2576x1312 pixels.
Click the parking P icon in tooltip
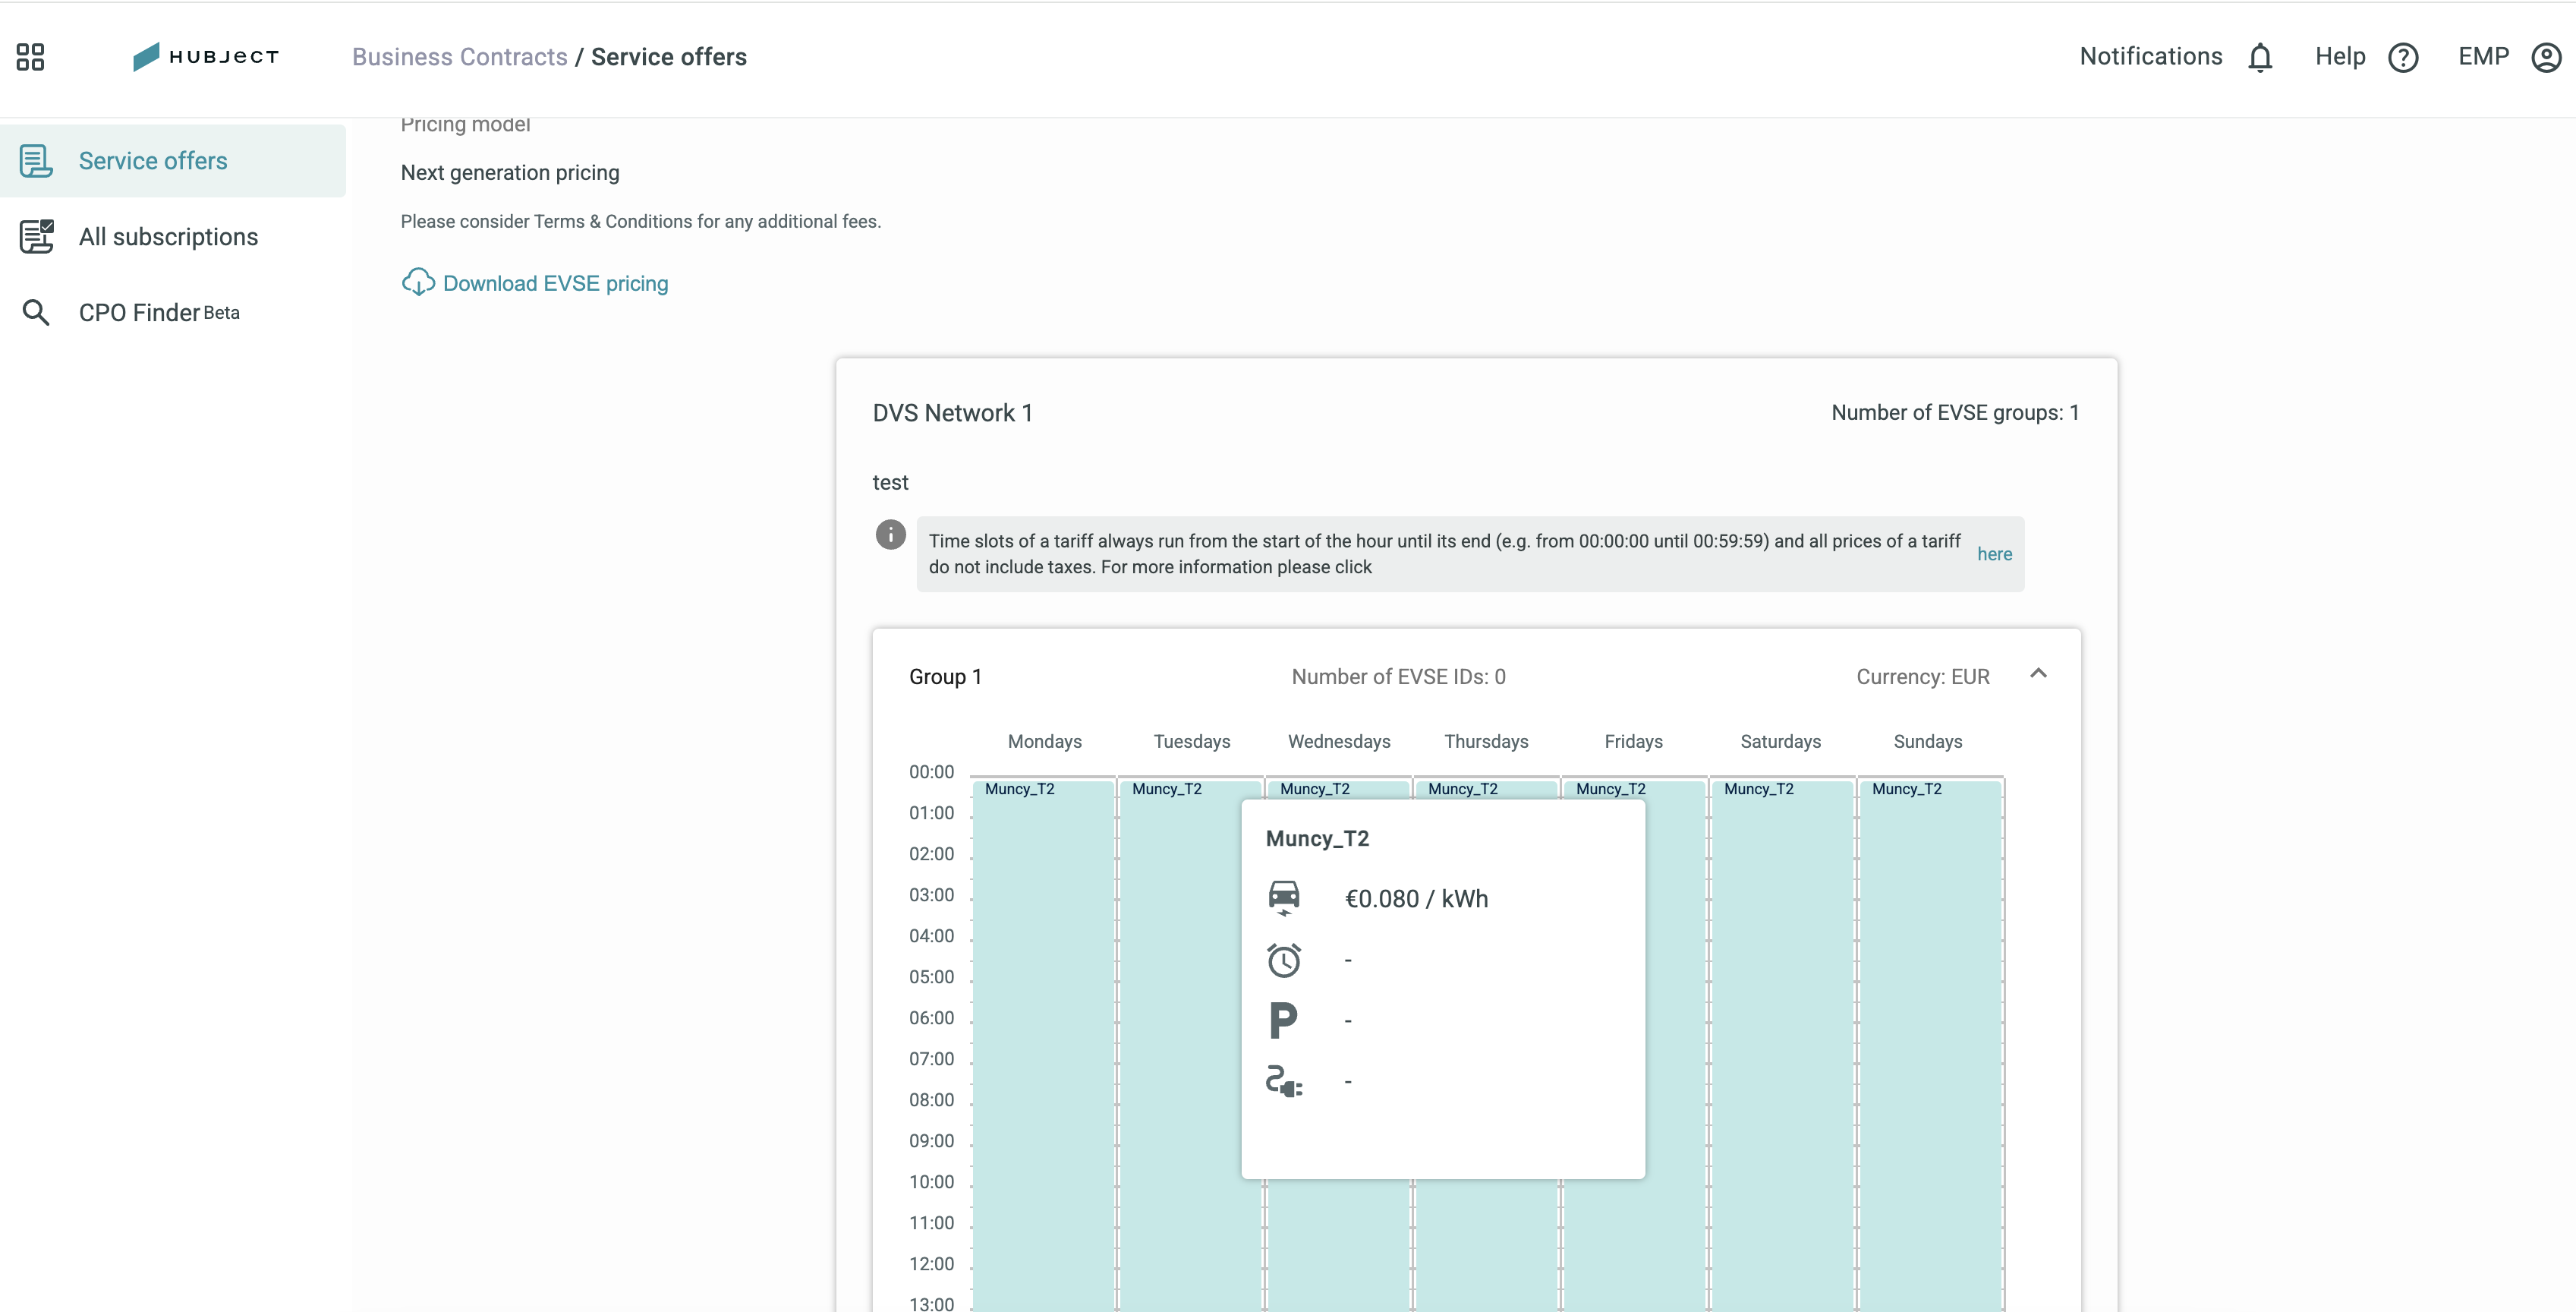(x=1283, y=1021)
